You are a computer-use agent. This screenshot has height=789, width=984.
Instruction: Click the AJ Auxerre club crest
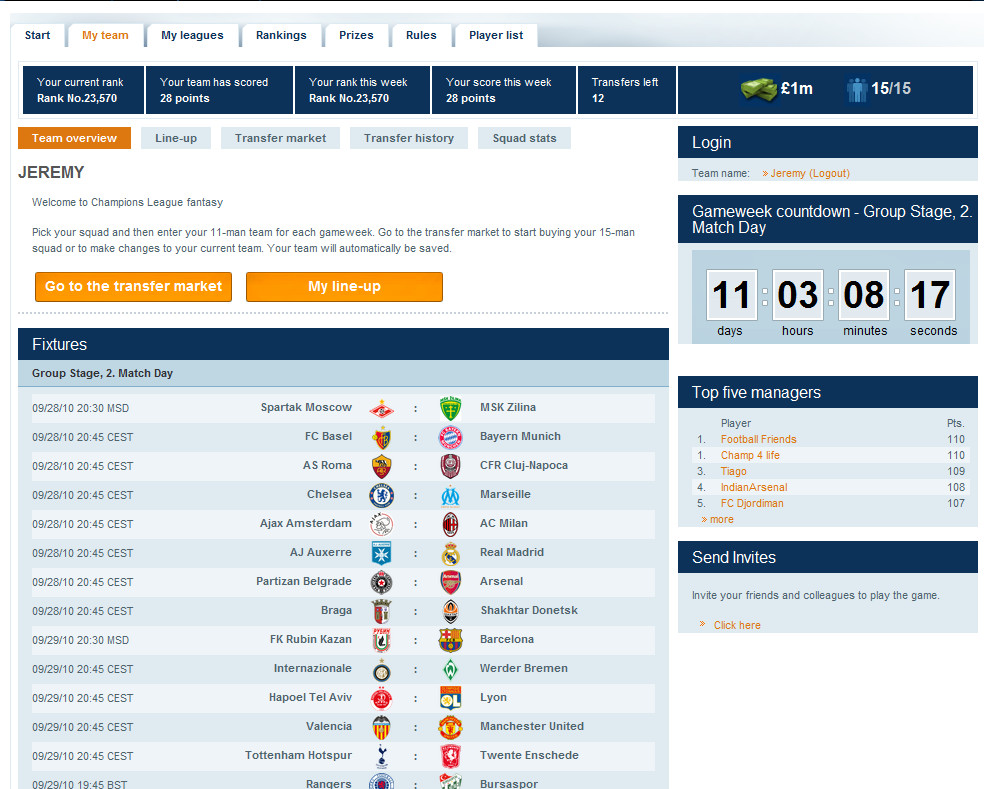[x=382, y=553]
